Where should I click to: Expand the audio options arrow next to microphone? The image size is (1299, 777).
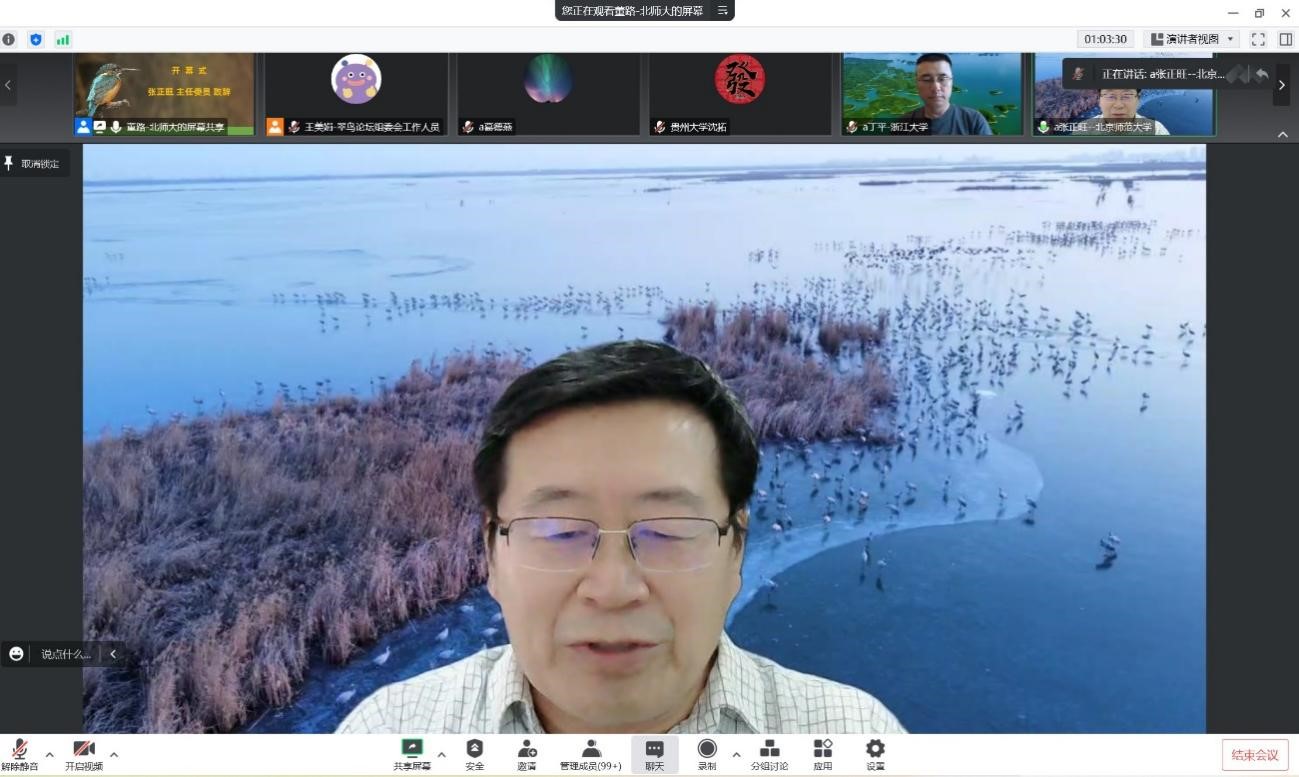coord(49,754)
